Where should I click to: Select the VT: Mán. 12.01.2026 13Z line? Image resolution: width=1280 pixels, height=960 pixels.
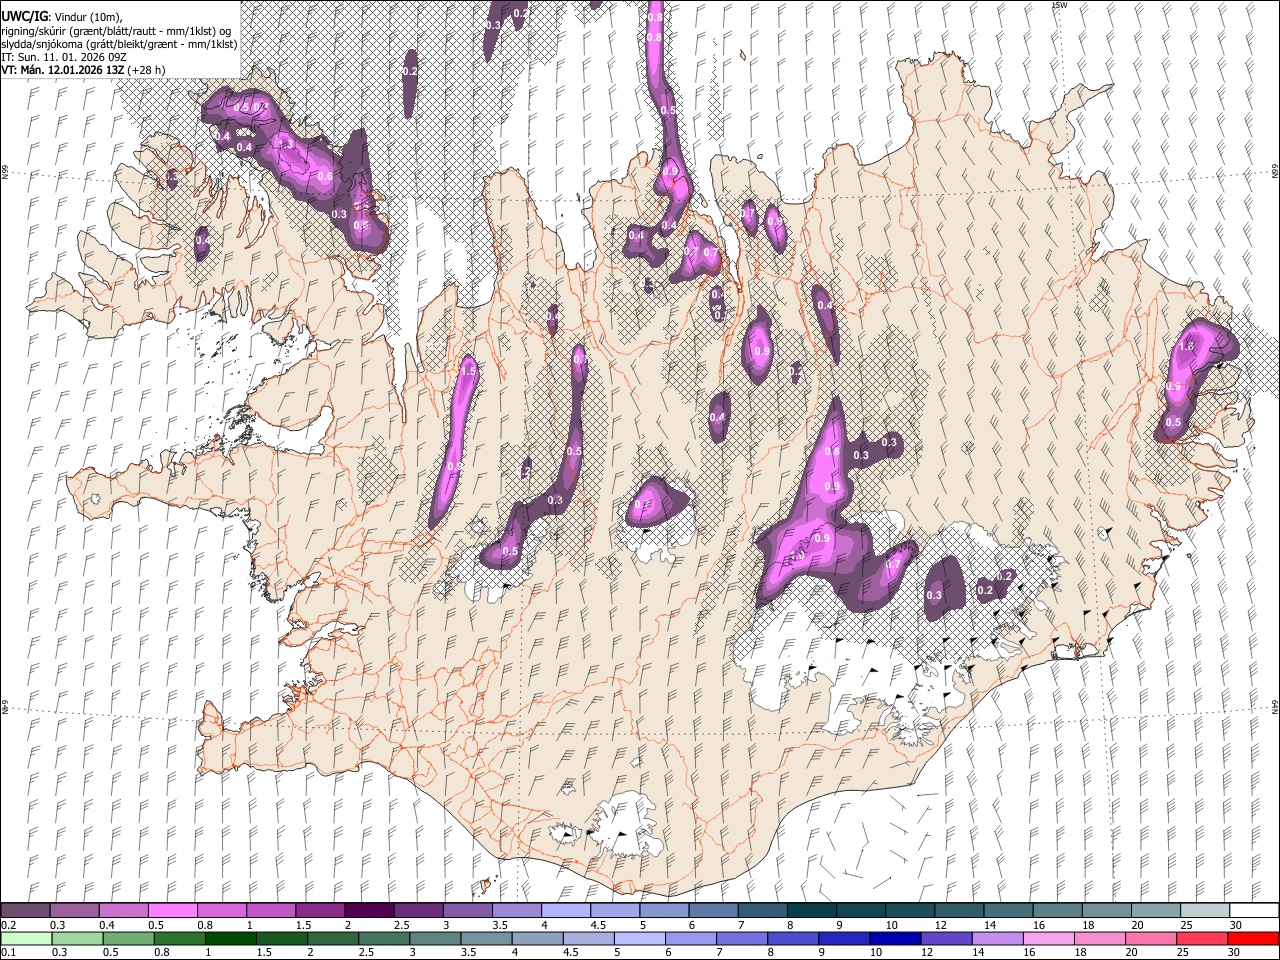[x=83, y=70]
